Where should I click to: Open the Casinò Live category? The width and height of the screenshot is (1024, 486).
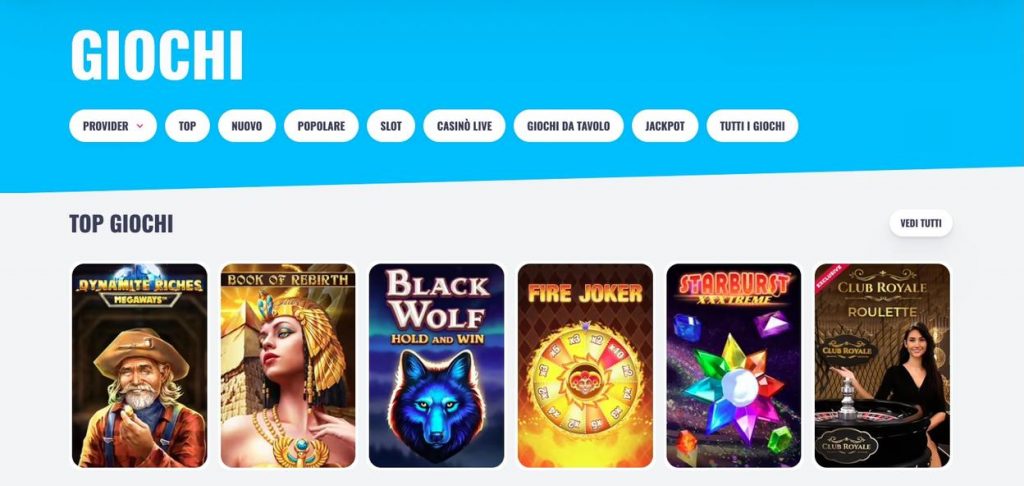click(x=464, y=126)
